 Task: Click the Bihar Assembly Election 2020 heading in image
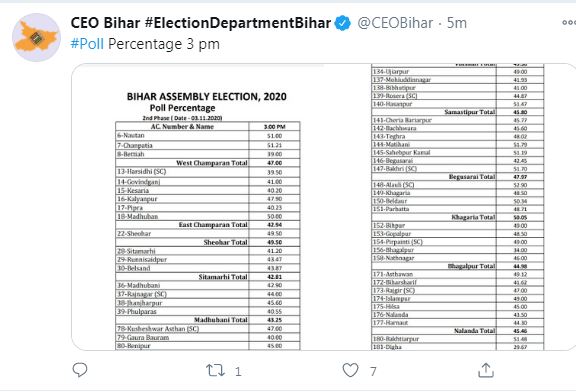tap(206, 97)
